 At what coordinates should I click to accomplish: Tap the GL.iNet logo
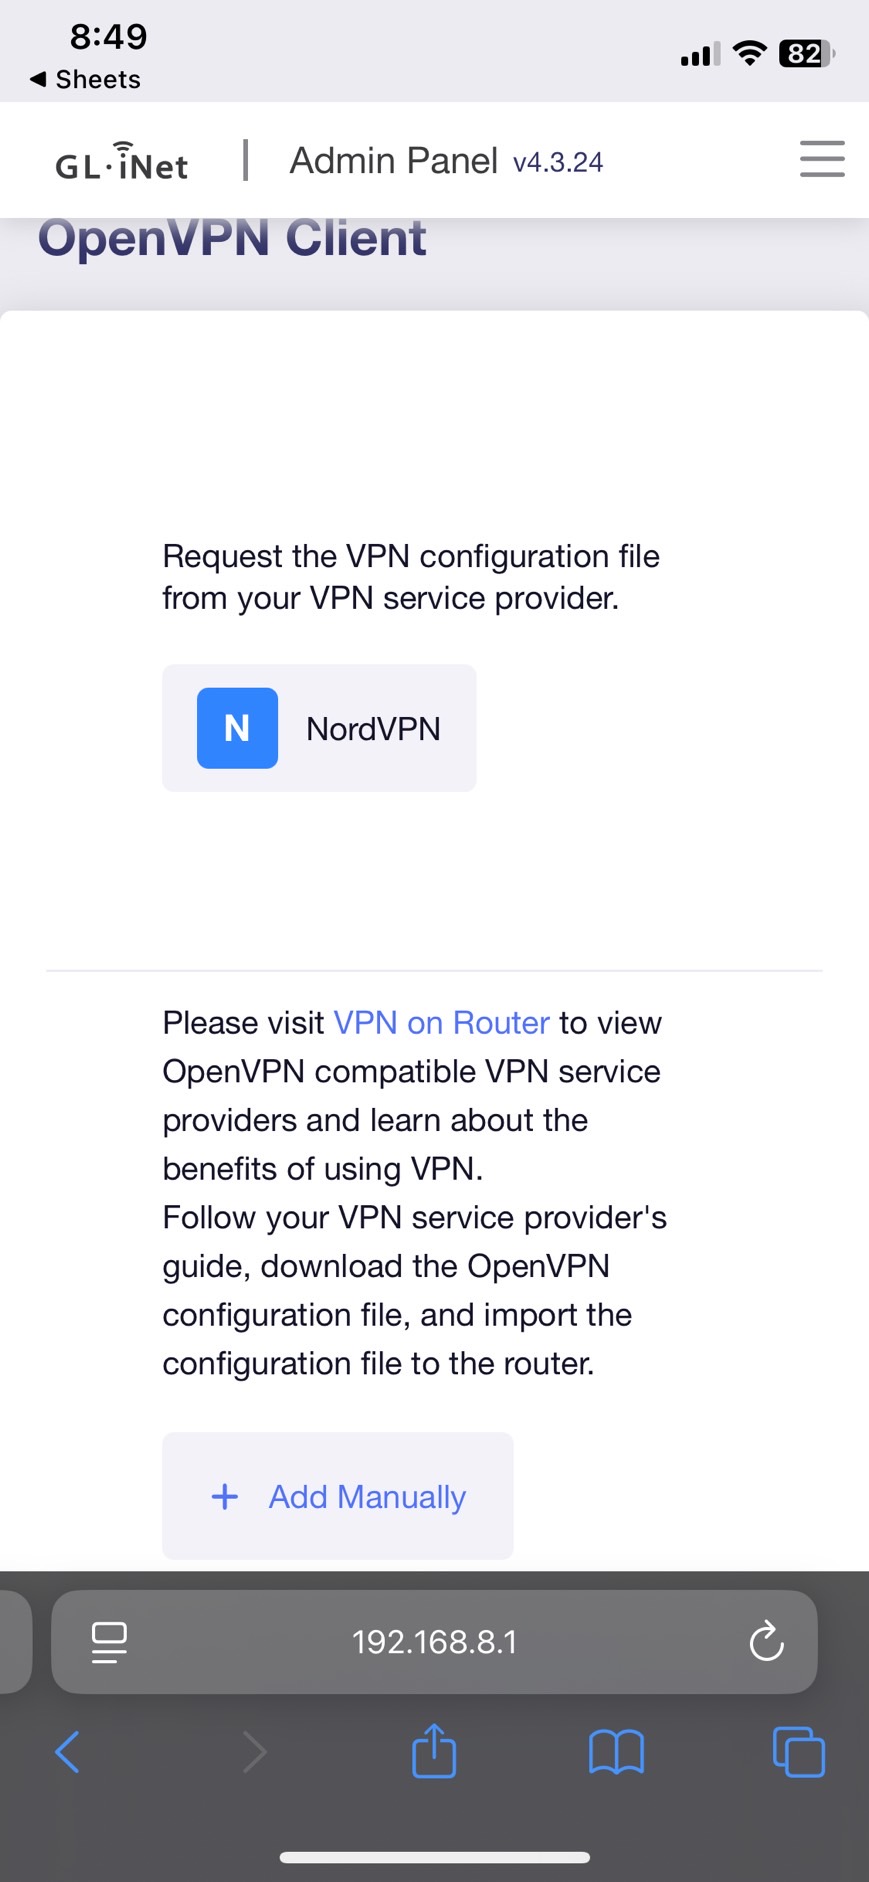click(x=121, y=161)
